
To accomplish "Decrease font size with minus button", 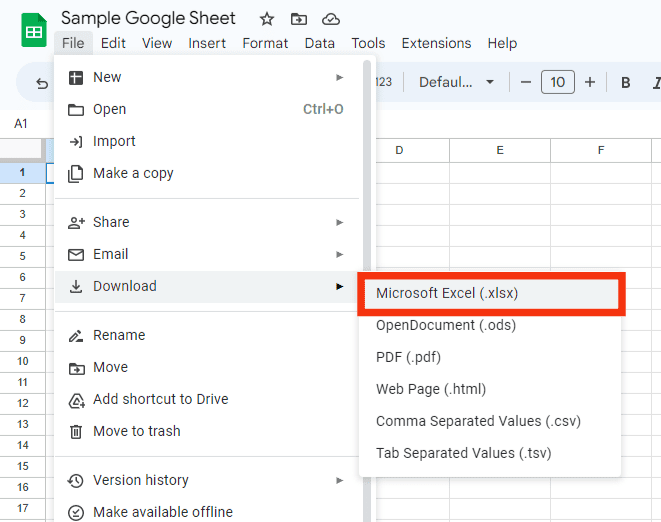I will point(526,82).
